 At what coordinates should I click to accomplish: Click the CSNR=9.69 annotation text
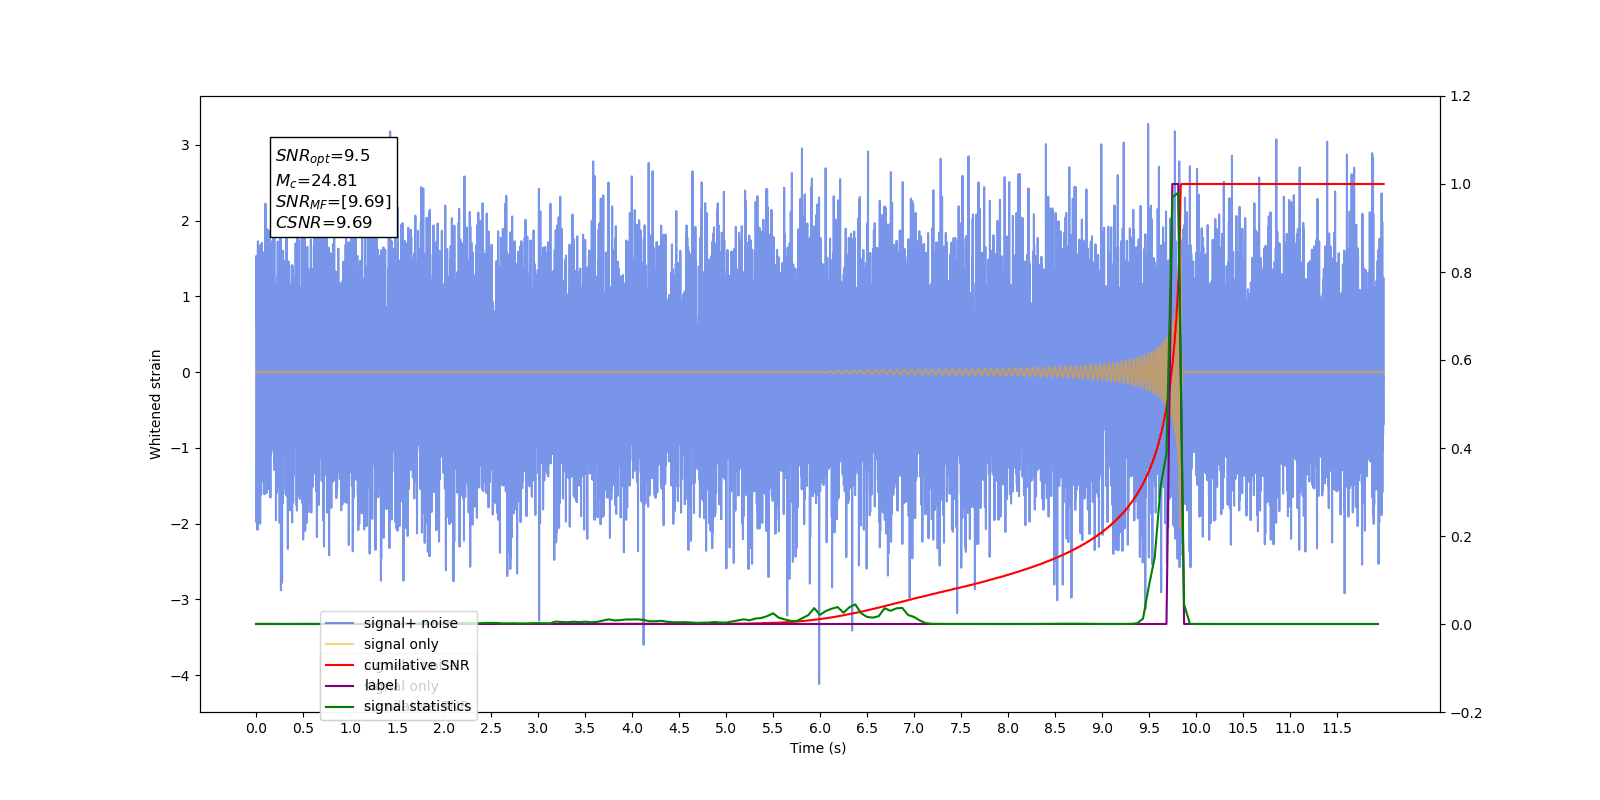pos(324,222)
